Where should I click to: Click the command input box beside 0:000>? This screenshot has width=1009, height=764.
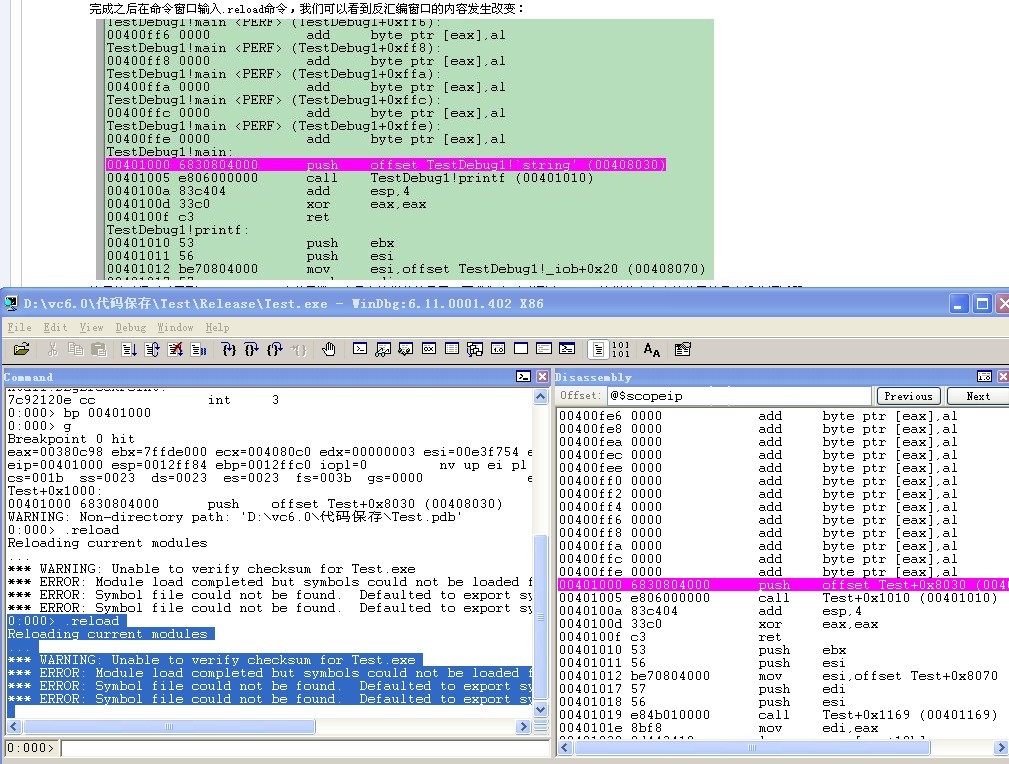(x=304, y=748)
